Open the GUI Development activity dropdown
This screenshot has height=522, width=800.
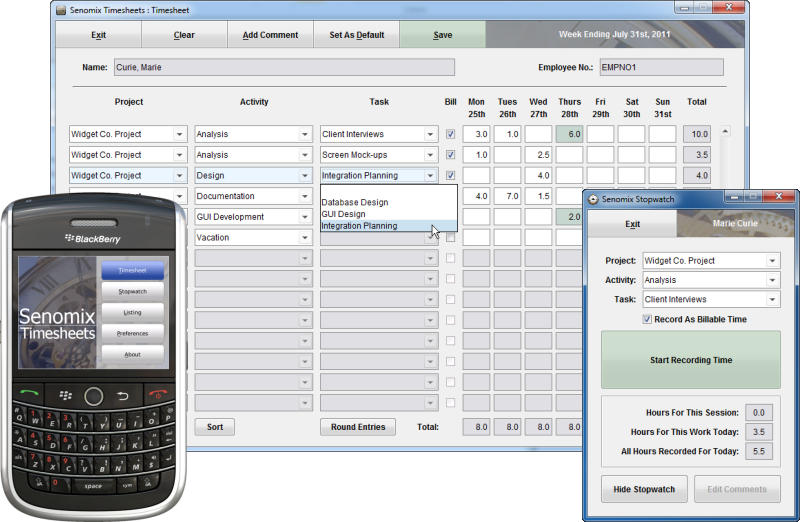tap(305, 217)
